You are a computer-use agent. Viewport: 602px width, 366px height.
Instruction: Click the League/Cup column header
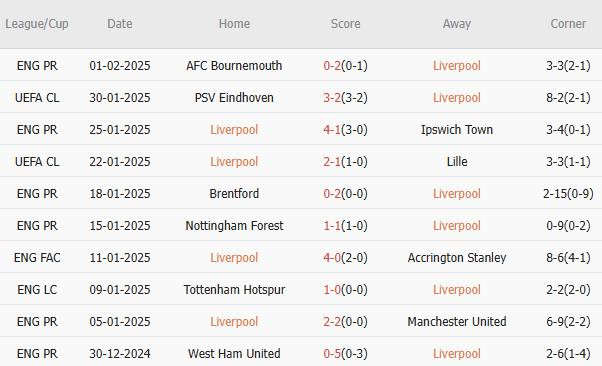(37, 24)
